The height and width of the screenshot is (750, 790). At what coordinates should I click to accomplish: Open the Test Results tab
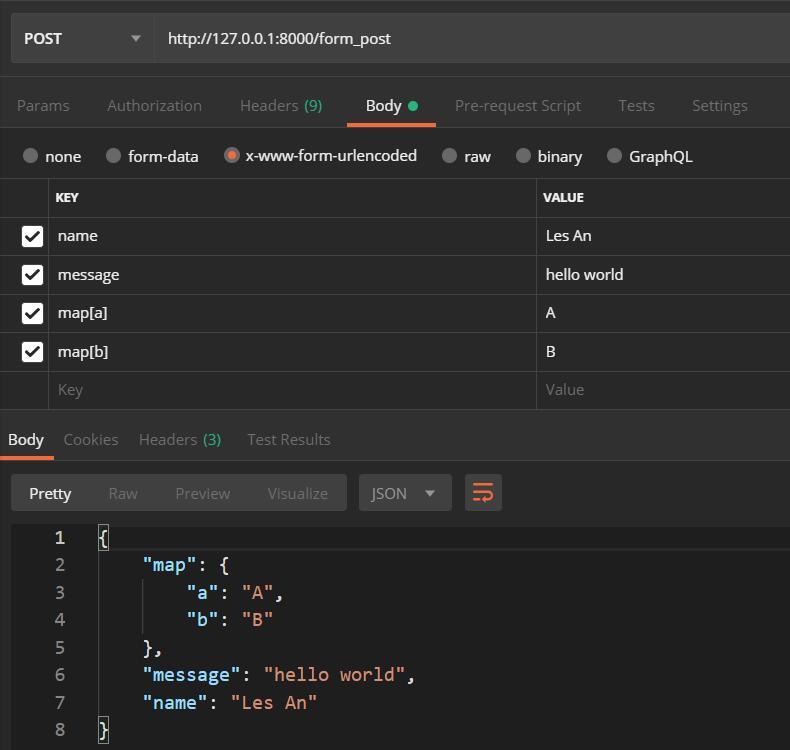[289, 440]
